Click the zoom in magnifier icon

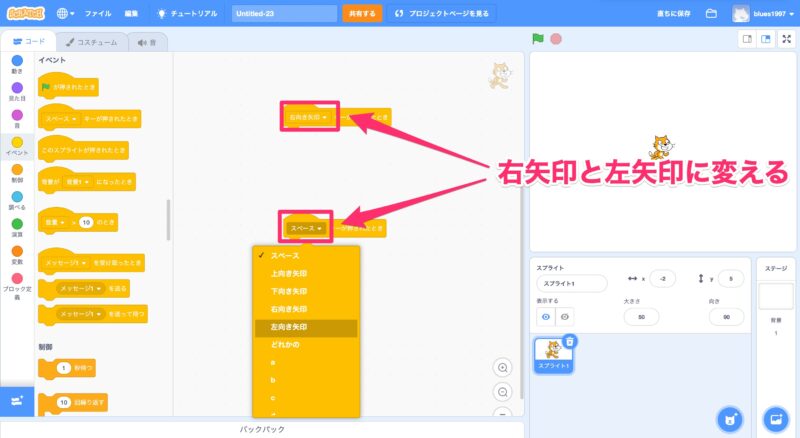pyautogui.click(x=503, y=367)
